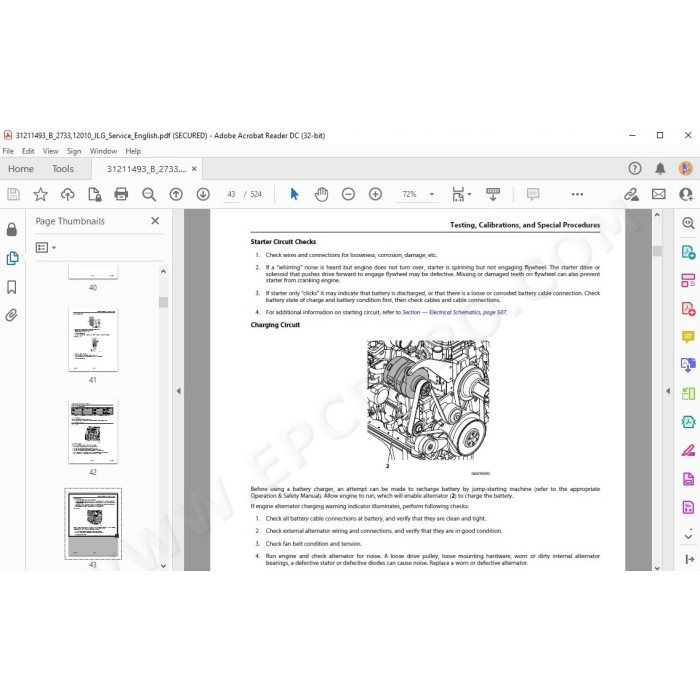Image resolution: width=700 pixels, height=700 pixels.
Task: Click document scrollbar up arrow
Action: (x=657, y=215)
